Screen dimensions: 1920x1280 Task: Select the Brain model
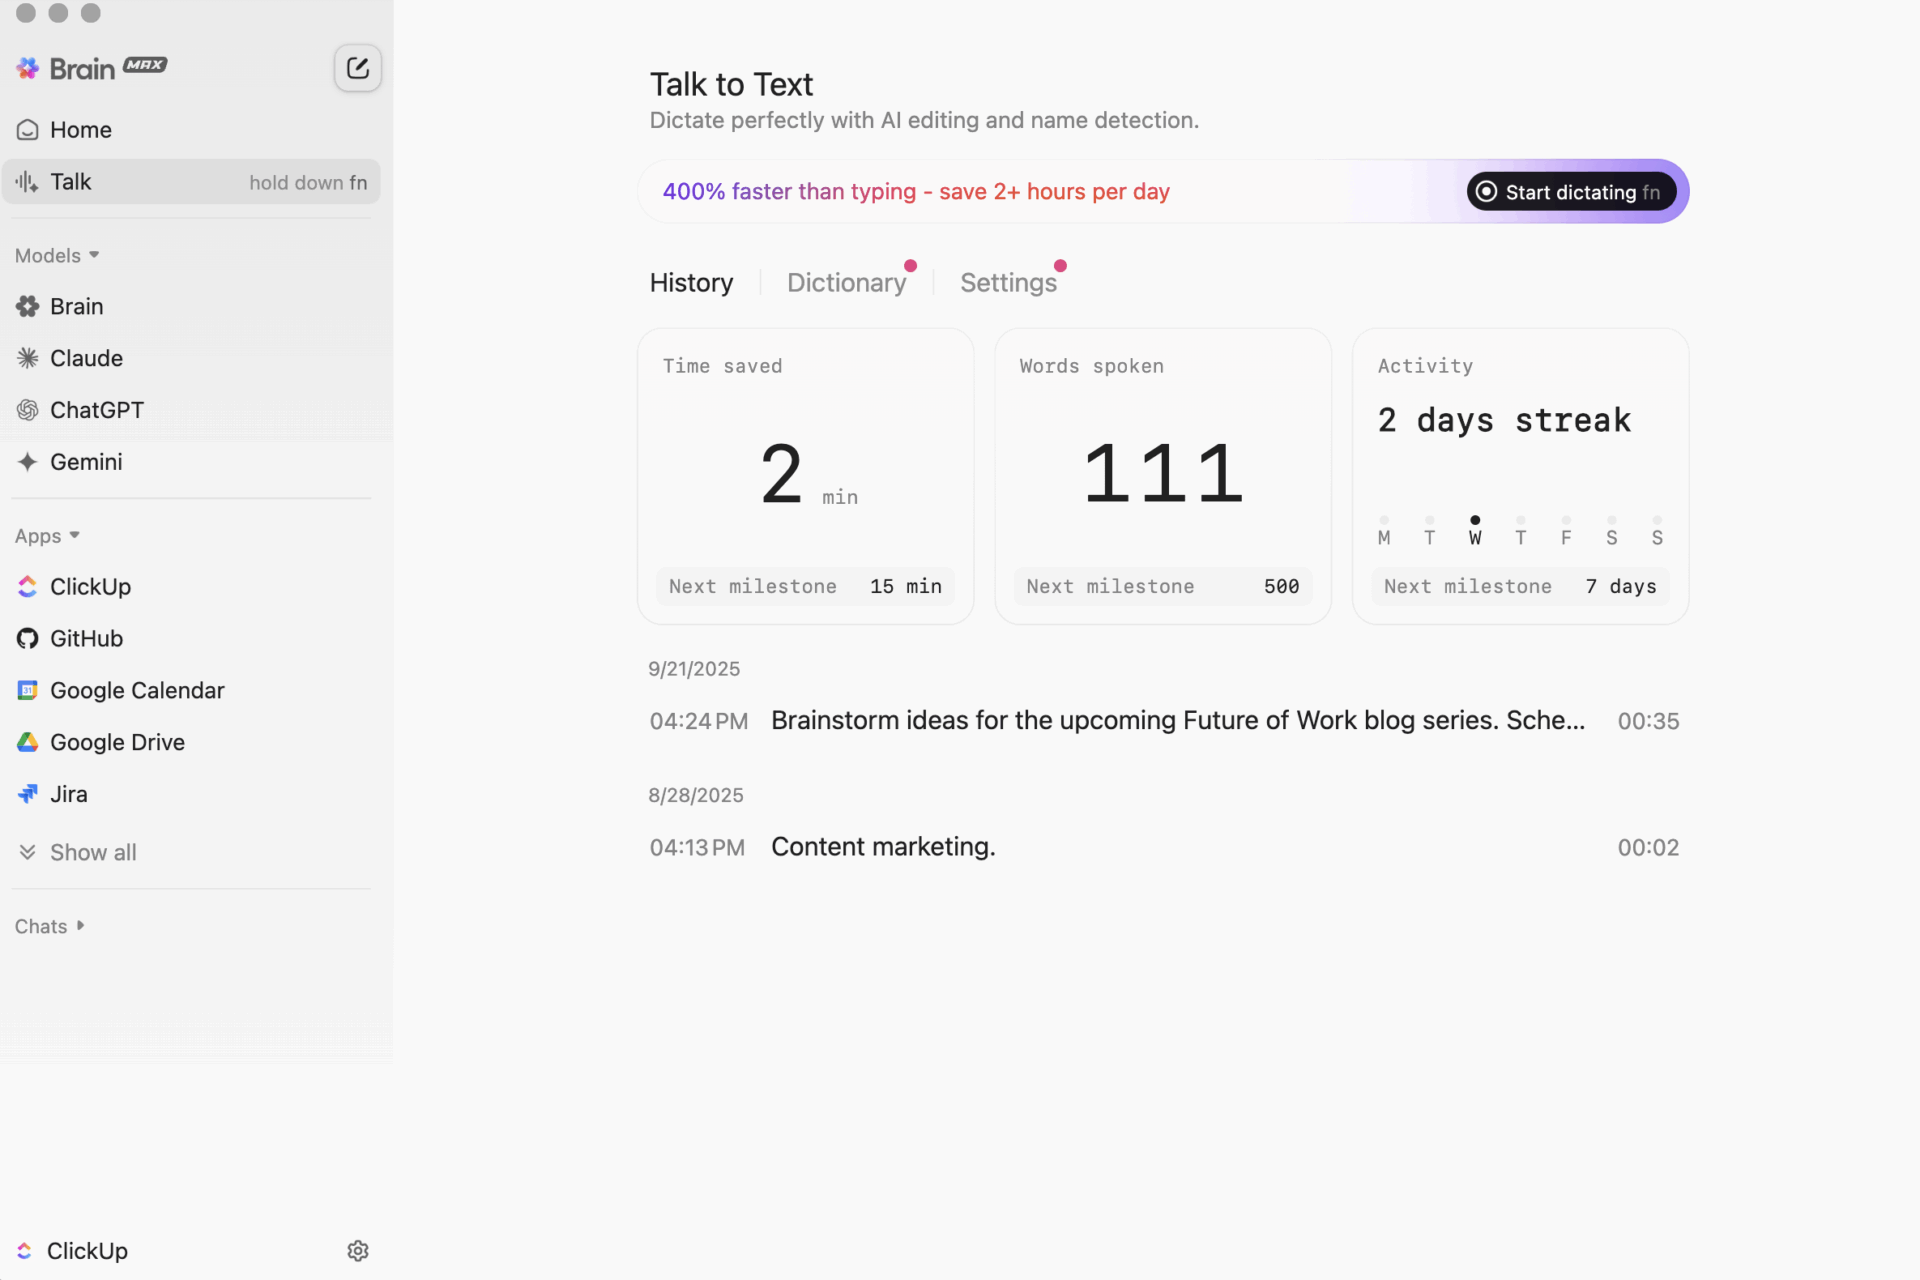[x=76, y=306]
